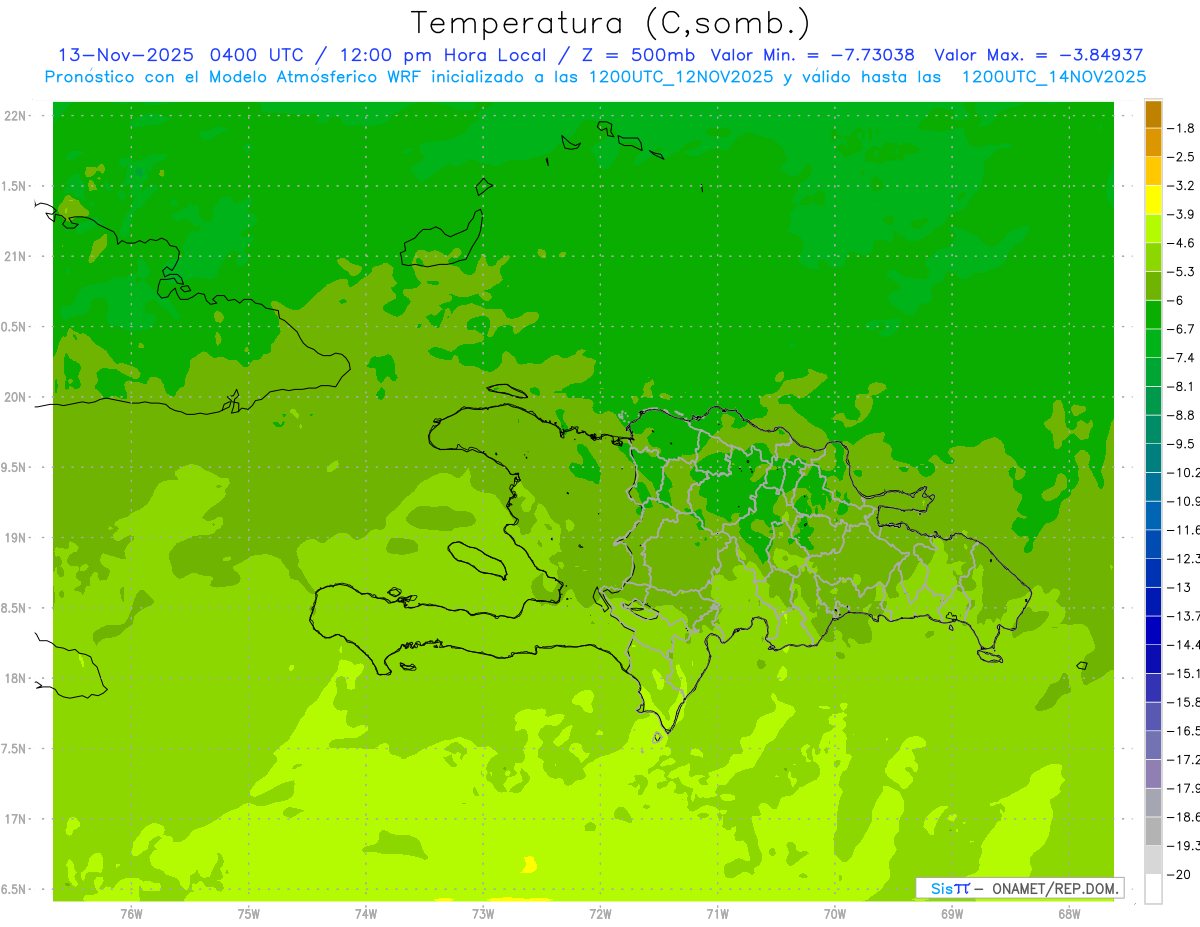Image resolution: width=1200 pixels, height=927 pixels.
Task: Click the '-3.2' legend value
Action: click(x=1182, y=186)
